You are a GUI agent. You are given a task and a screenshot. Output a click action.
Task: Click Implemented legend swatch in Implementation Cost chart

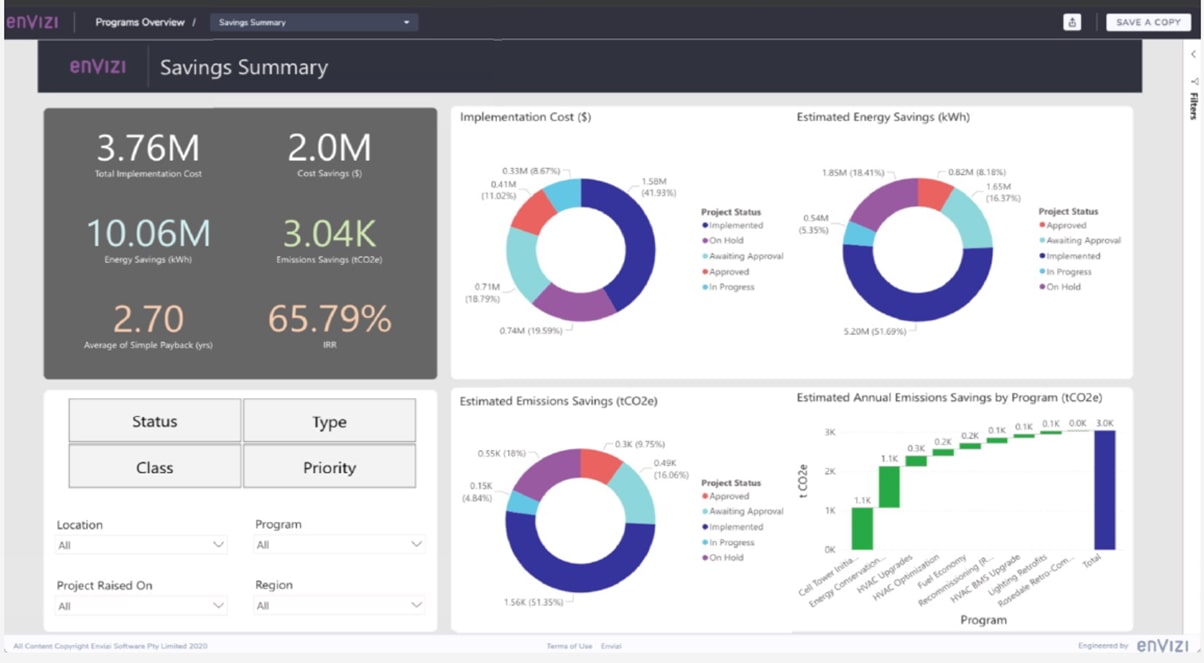[705, 226]
